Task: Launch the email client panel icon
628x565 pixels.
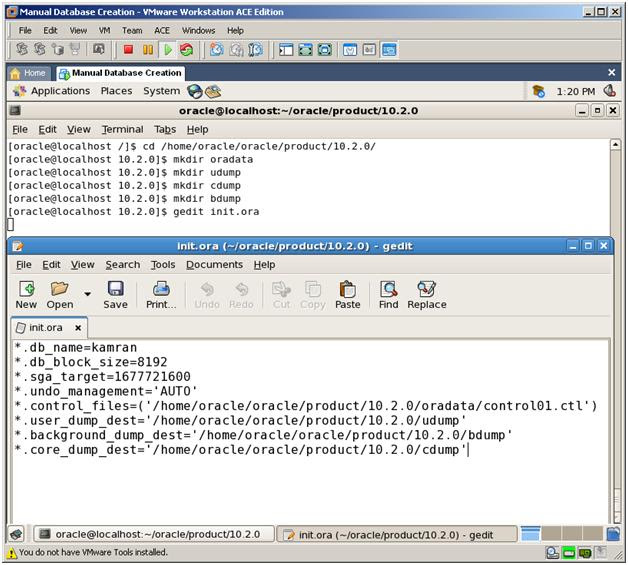Action: point(213,91)
